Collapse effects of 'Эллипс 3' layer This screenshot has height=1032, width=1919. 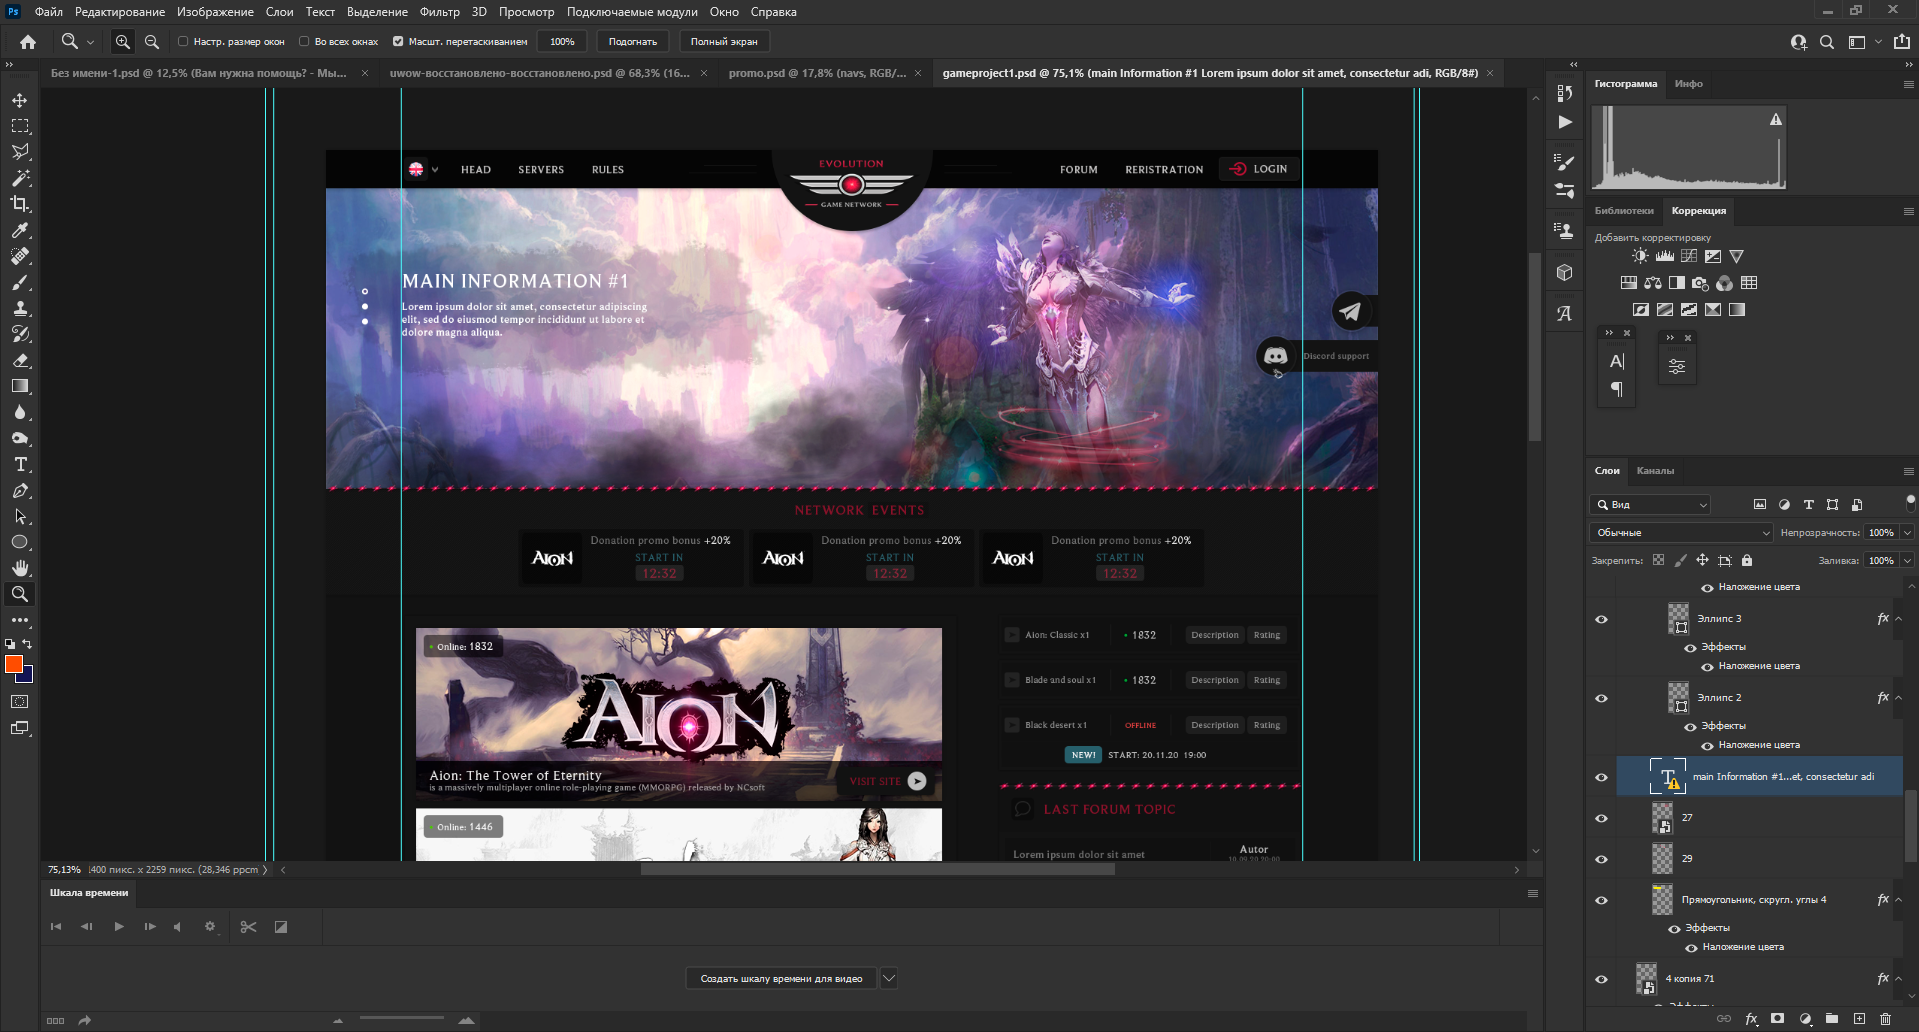pyautogui.click(x=1899, y=619)
